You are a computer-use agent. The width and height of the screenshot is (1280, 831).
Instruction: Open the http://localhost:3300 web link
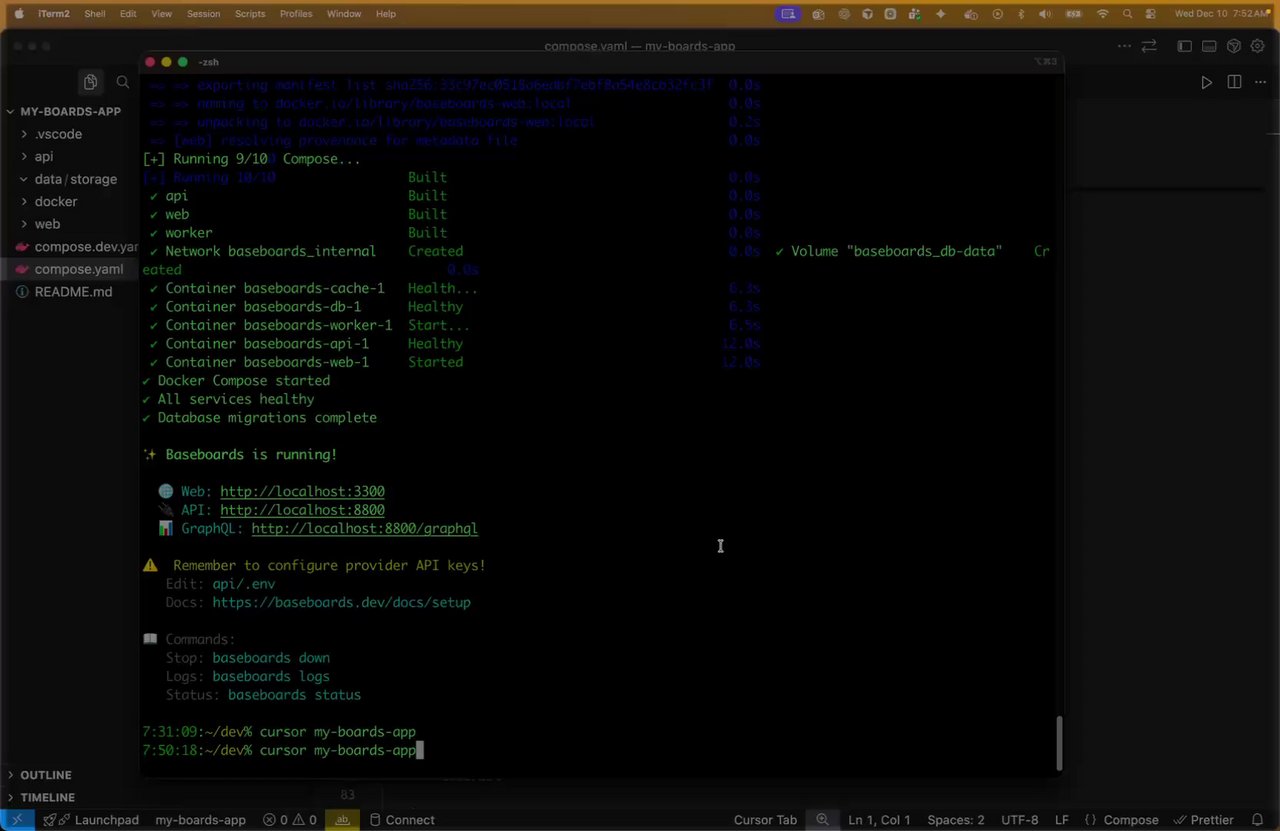[x=302, y=491]
